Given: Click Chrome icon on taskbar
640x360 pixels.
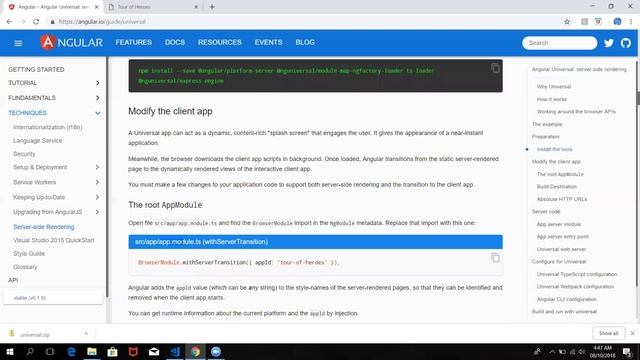Looking at the screenshot, I should point(196,351).
